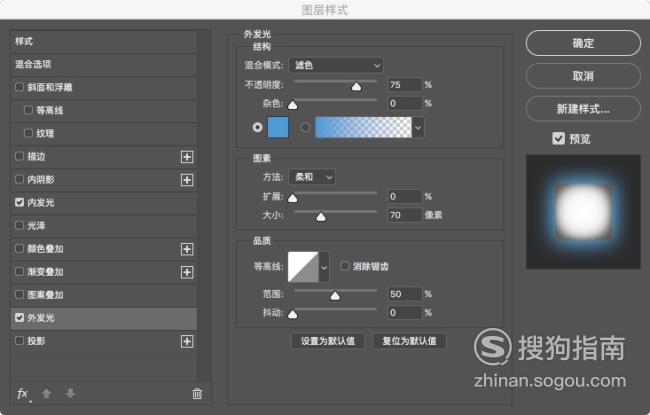This screenshot has height=415, width=650.
Task: Click the 杂色 noise slider handle
Action: pyautogui.click(x=293, y=105)
